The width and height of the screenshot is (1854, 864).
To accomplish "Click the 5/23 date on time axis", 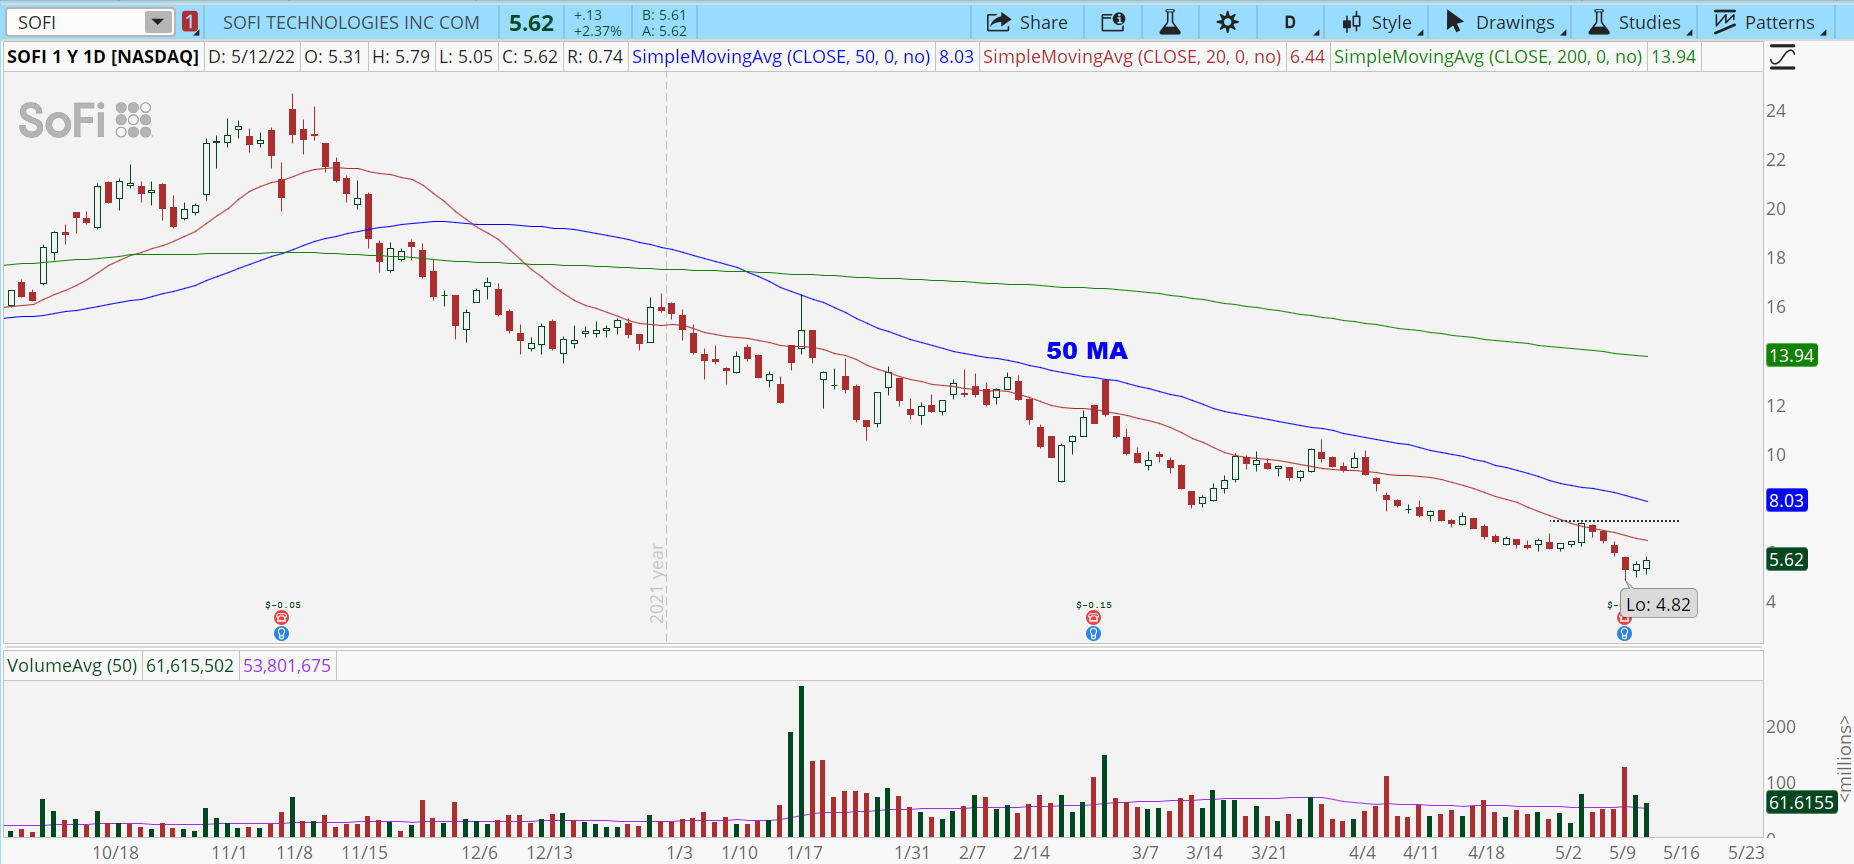I will [x=1747, y=853].
